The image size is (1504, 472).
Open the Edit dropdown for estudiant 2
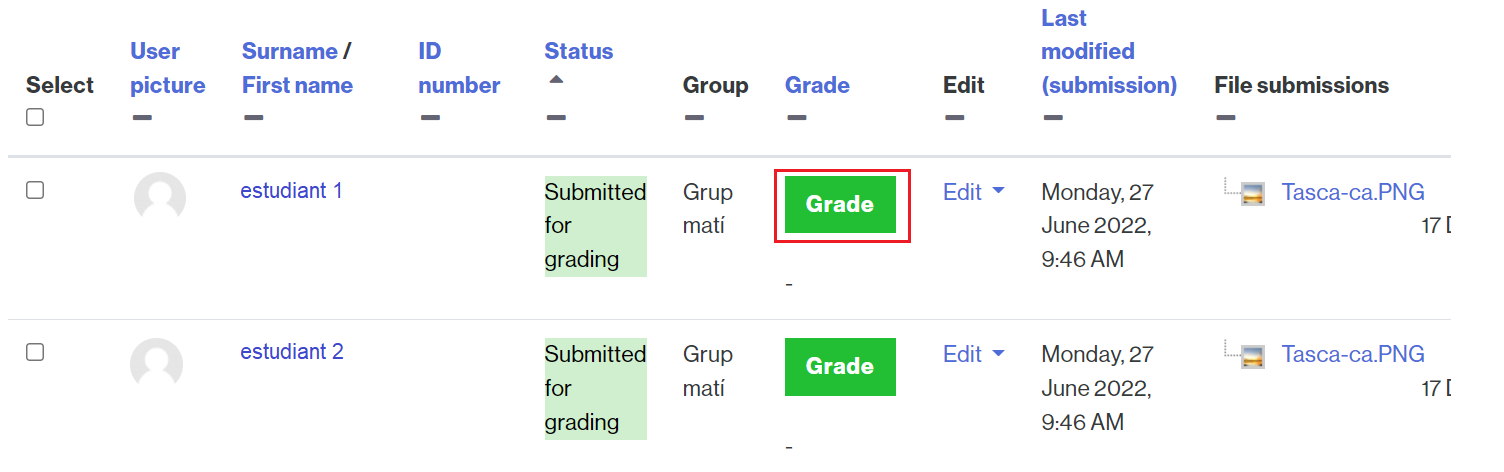(973, 354)
